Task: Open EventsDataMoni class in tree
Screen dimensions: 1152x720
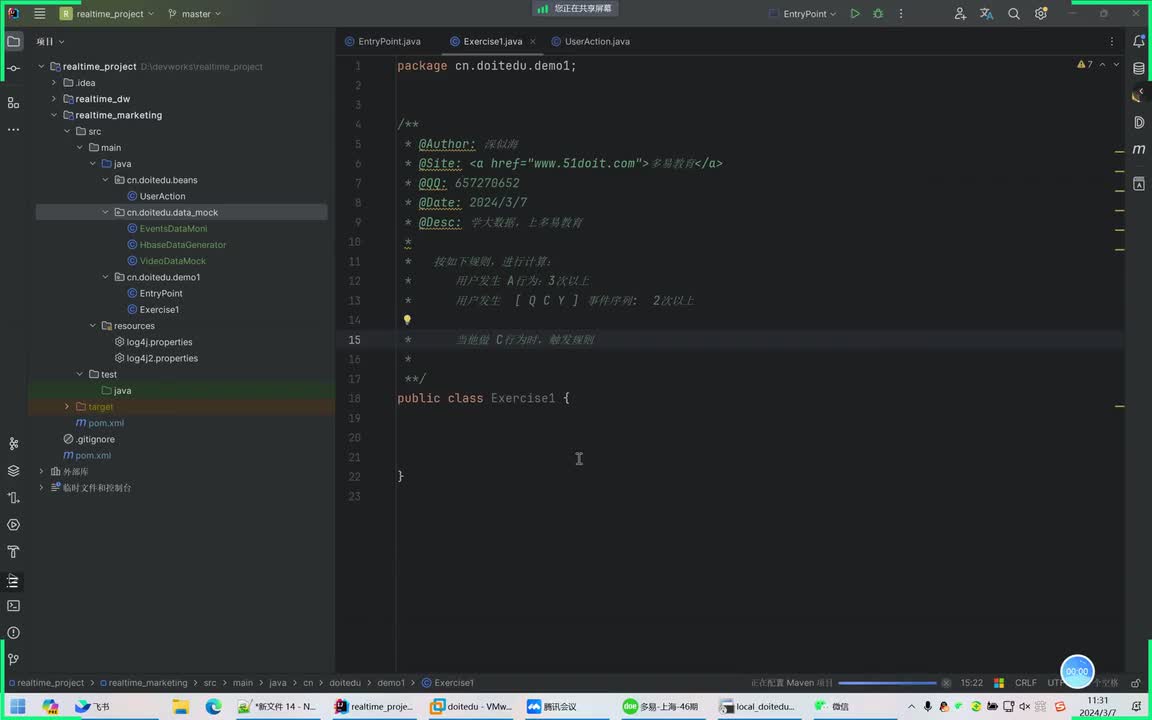Action: (x=173, y=228)
